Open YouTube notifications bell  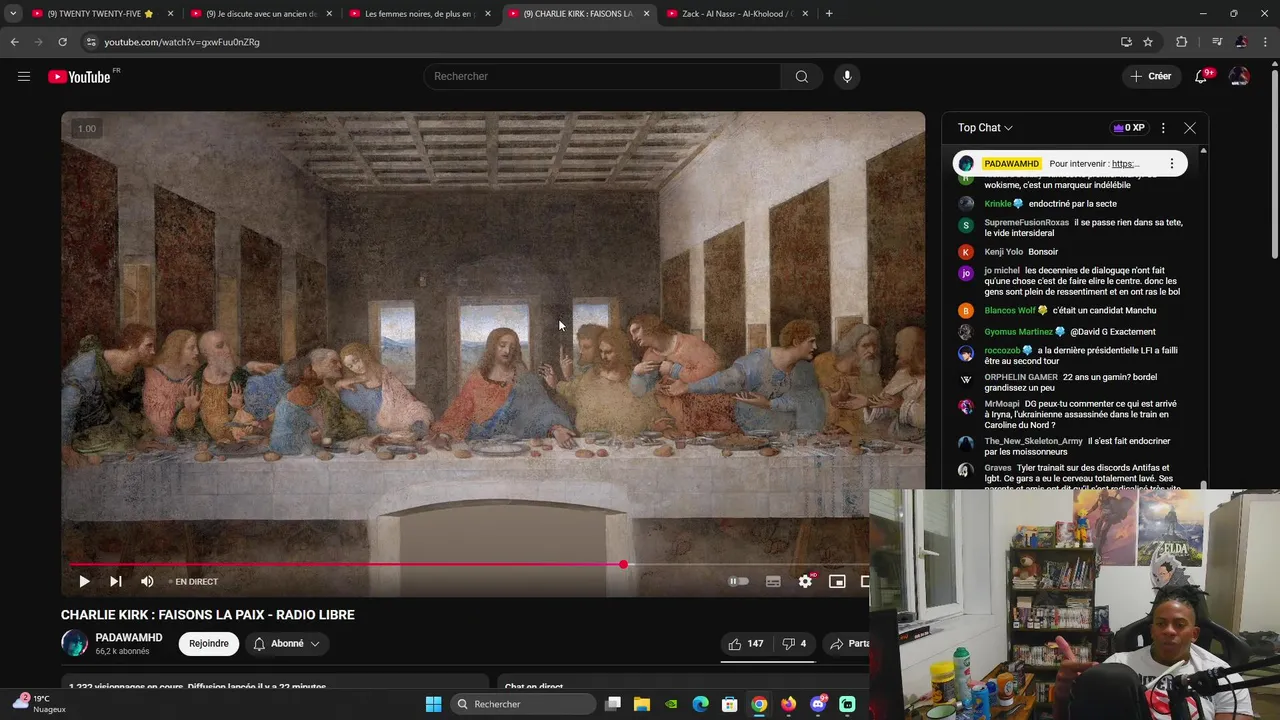tap(1201, 76)
